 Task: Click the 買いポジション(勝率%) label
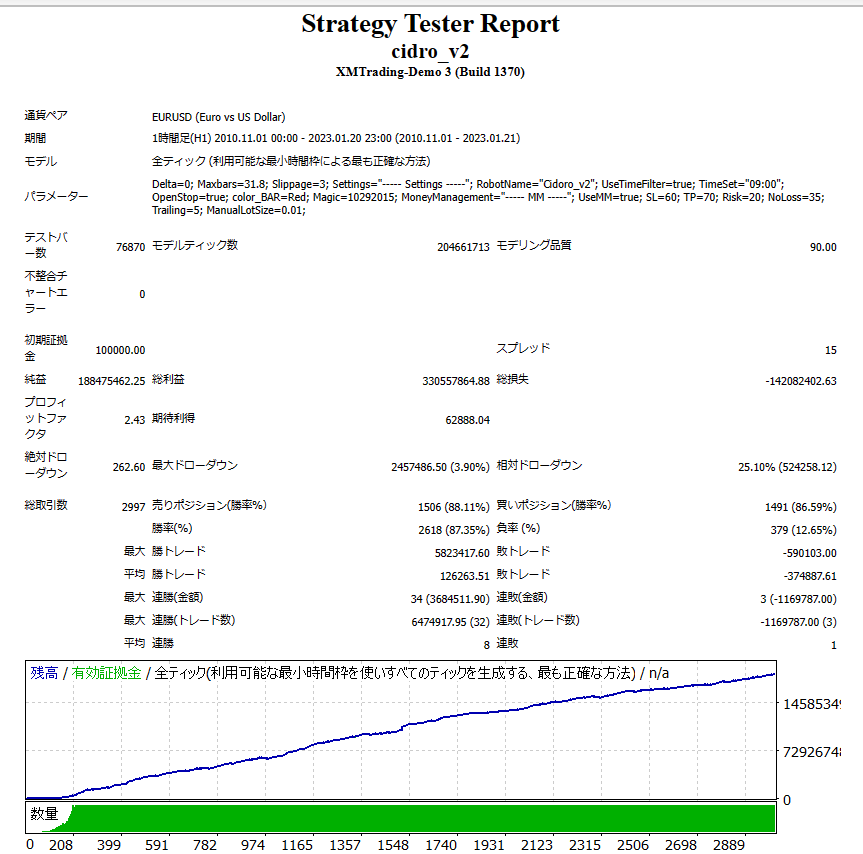[x=554, y=505]
